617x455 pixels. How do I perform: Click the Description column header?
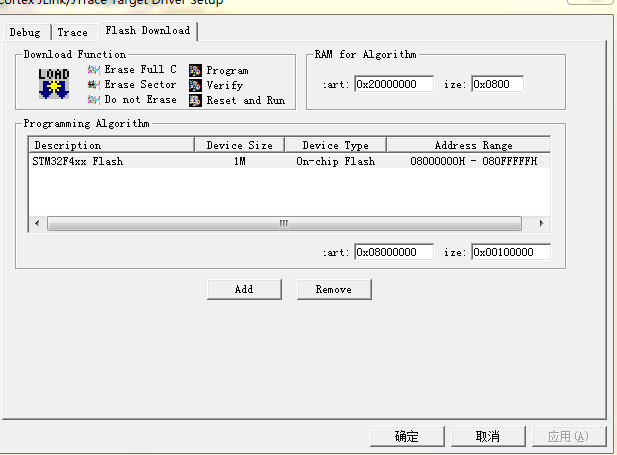(x=112, y=145)
